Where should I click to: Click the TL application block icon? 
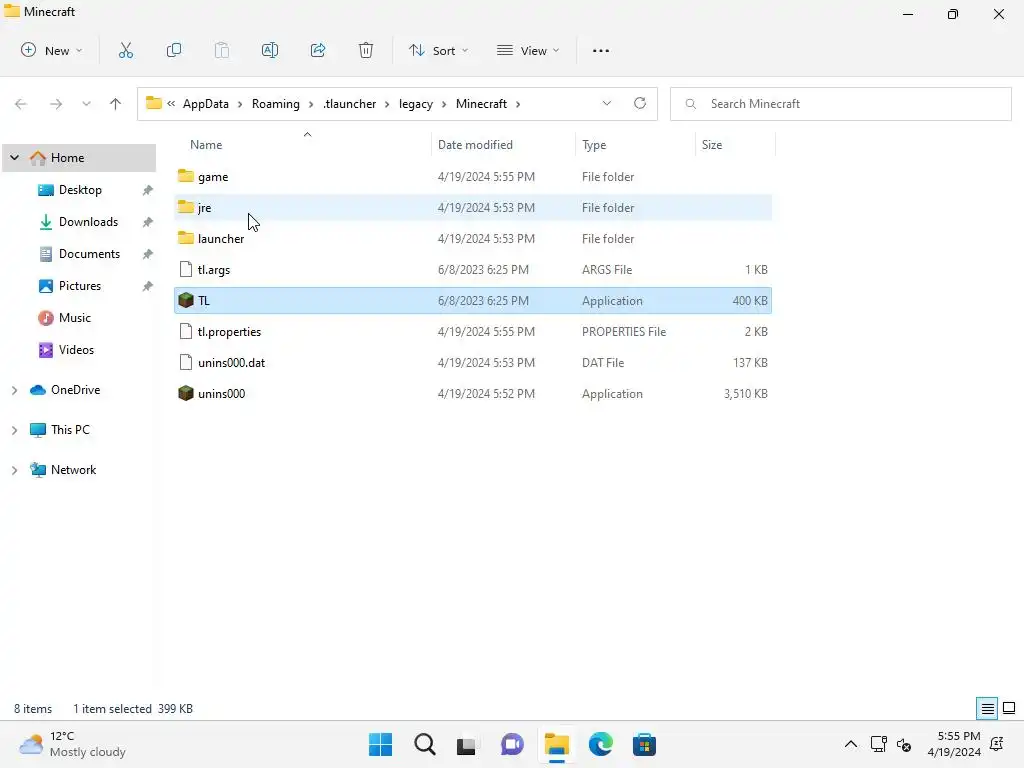tap(186, 300)
